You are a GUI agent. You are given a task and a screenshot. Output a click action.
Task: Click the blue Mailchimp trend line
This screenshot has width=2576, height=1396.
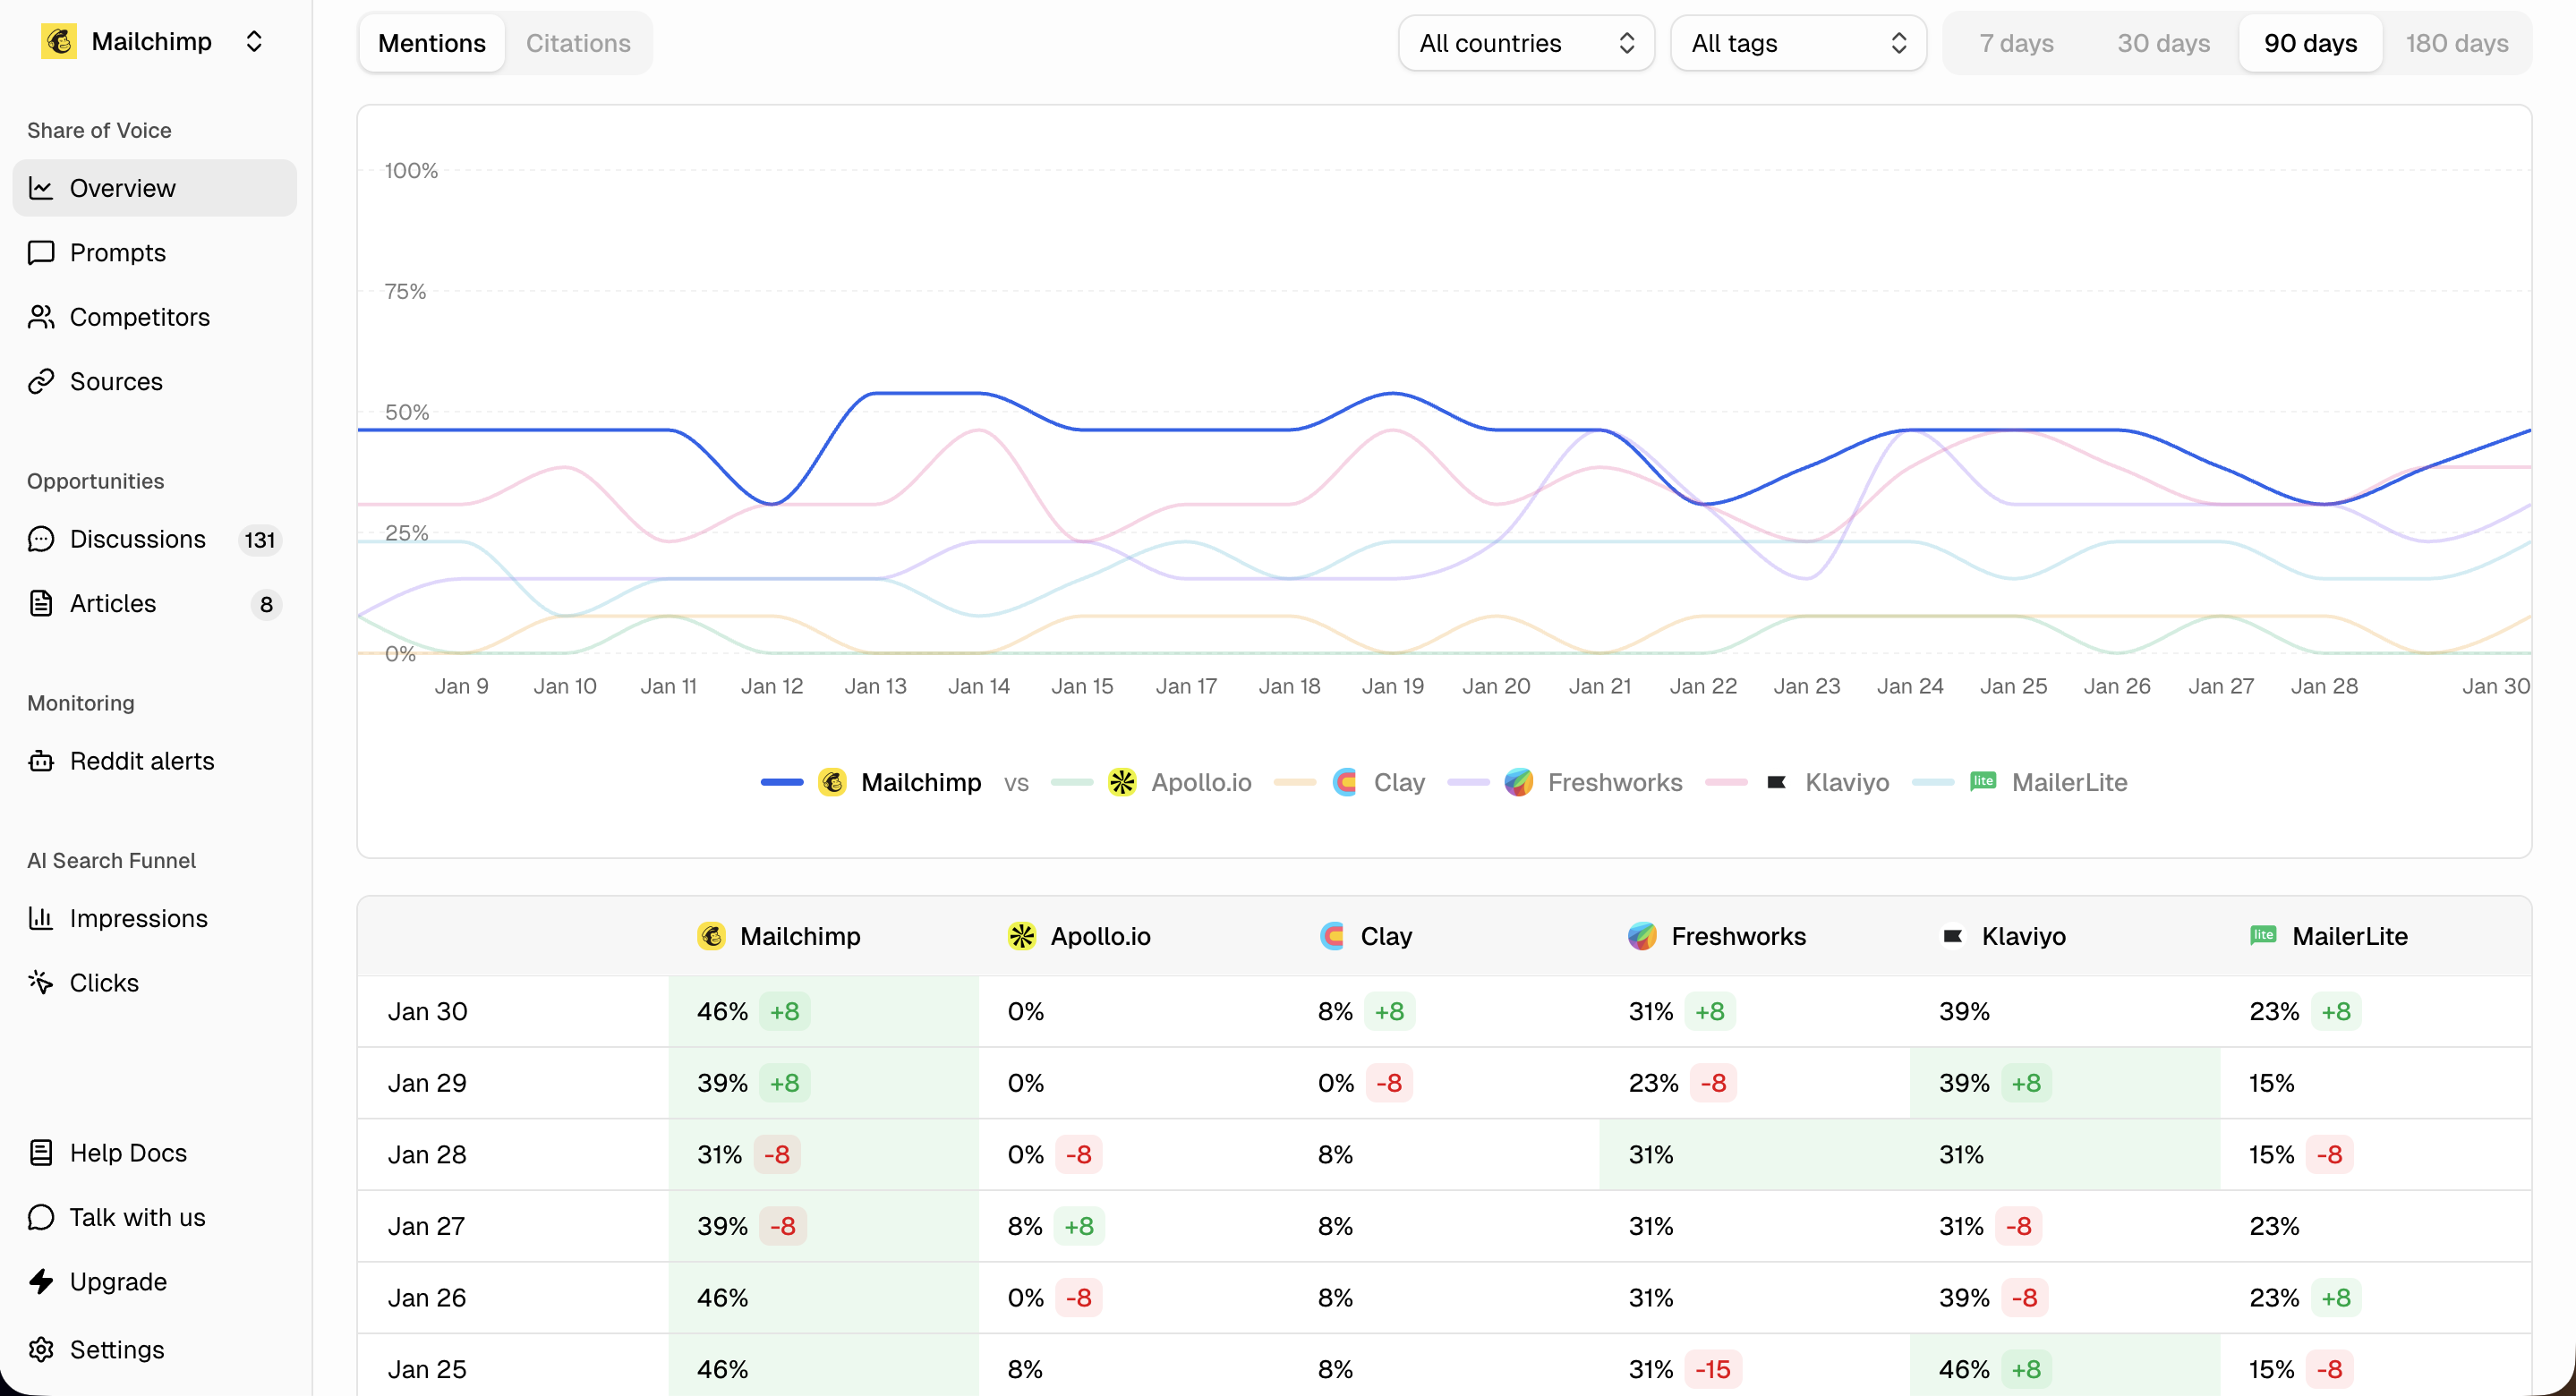coord(930,392)
